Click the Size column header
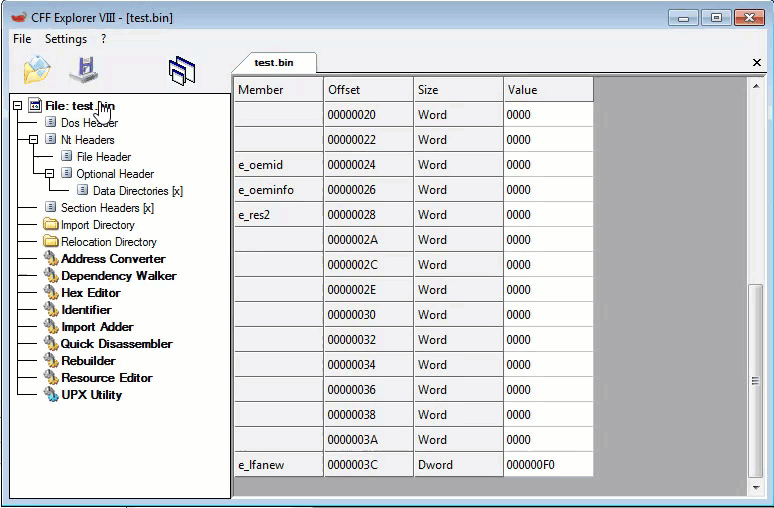 [459, 89]
